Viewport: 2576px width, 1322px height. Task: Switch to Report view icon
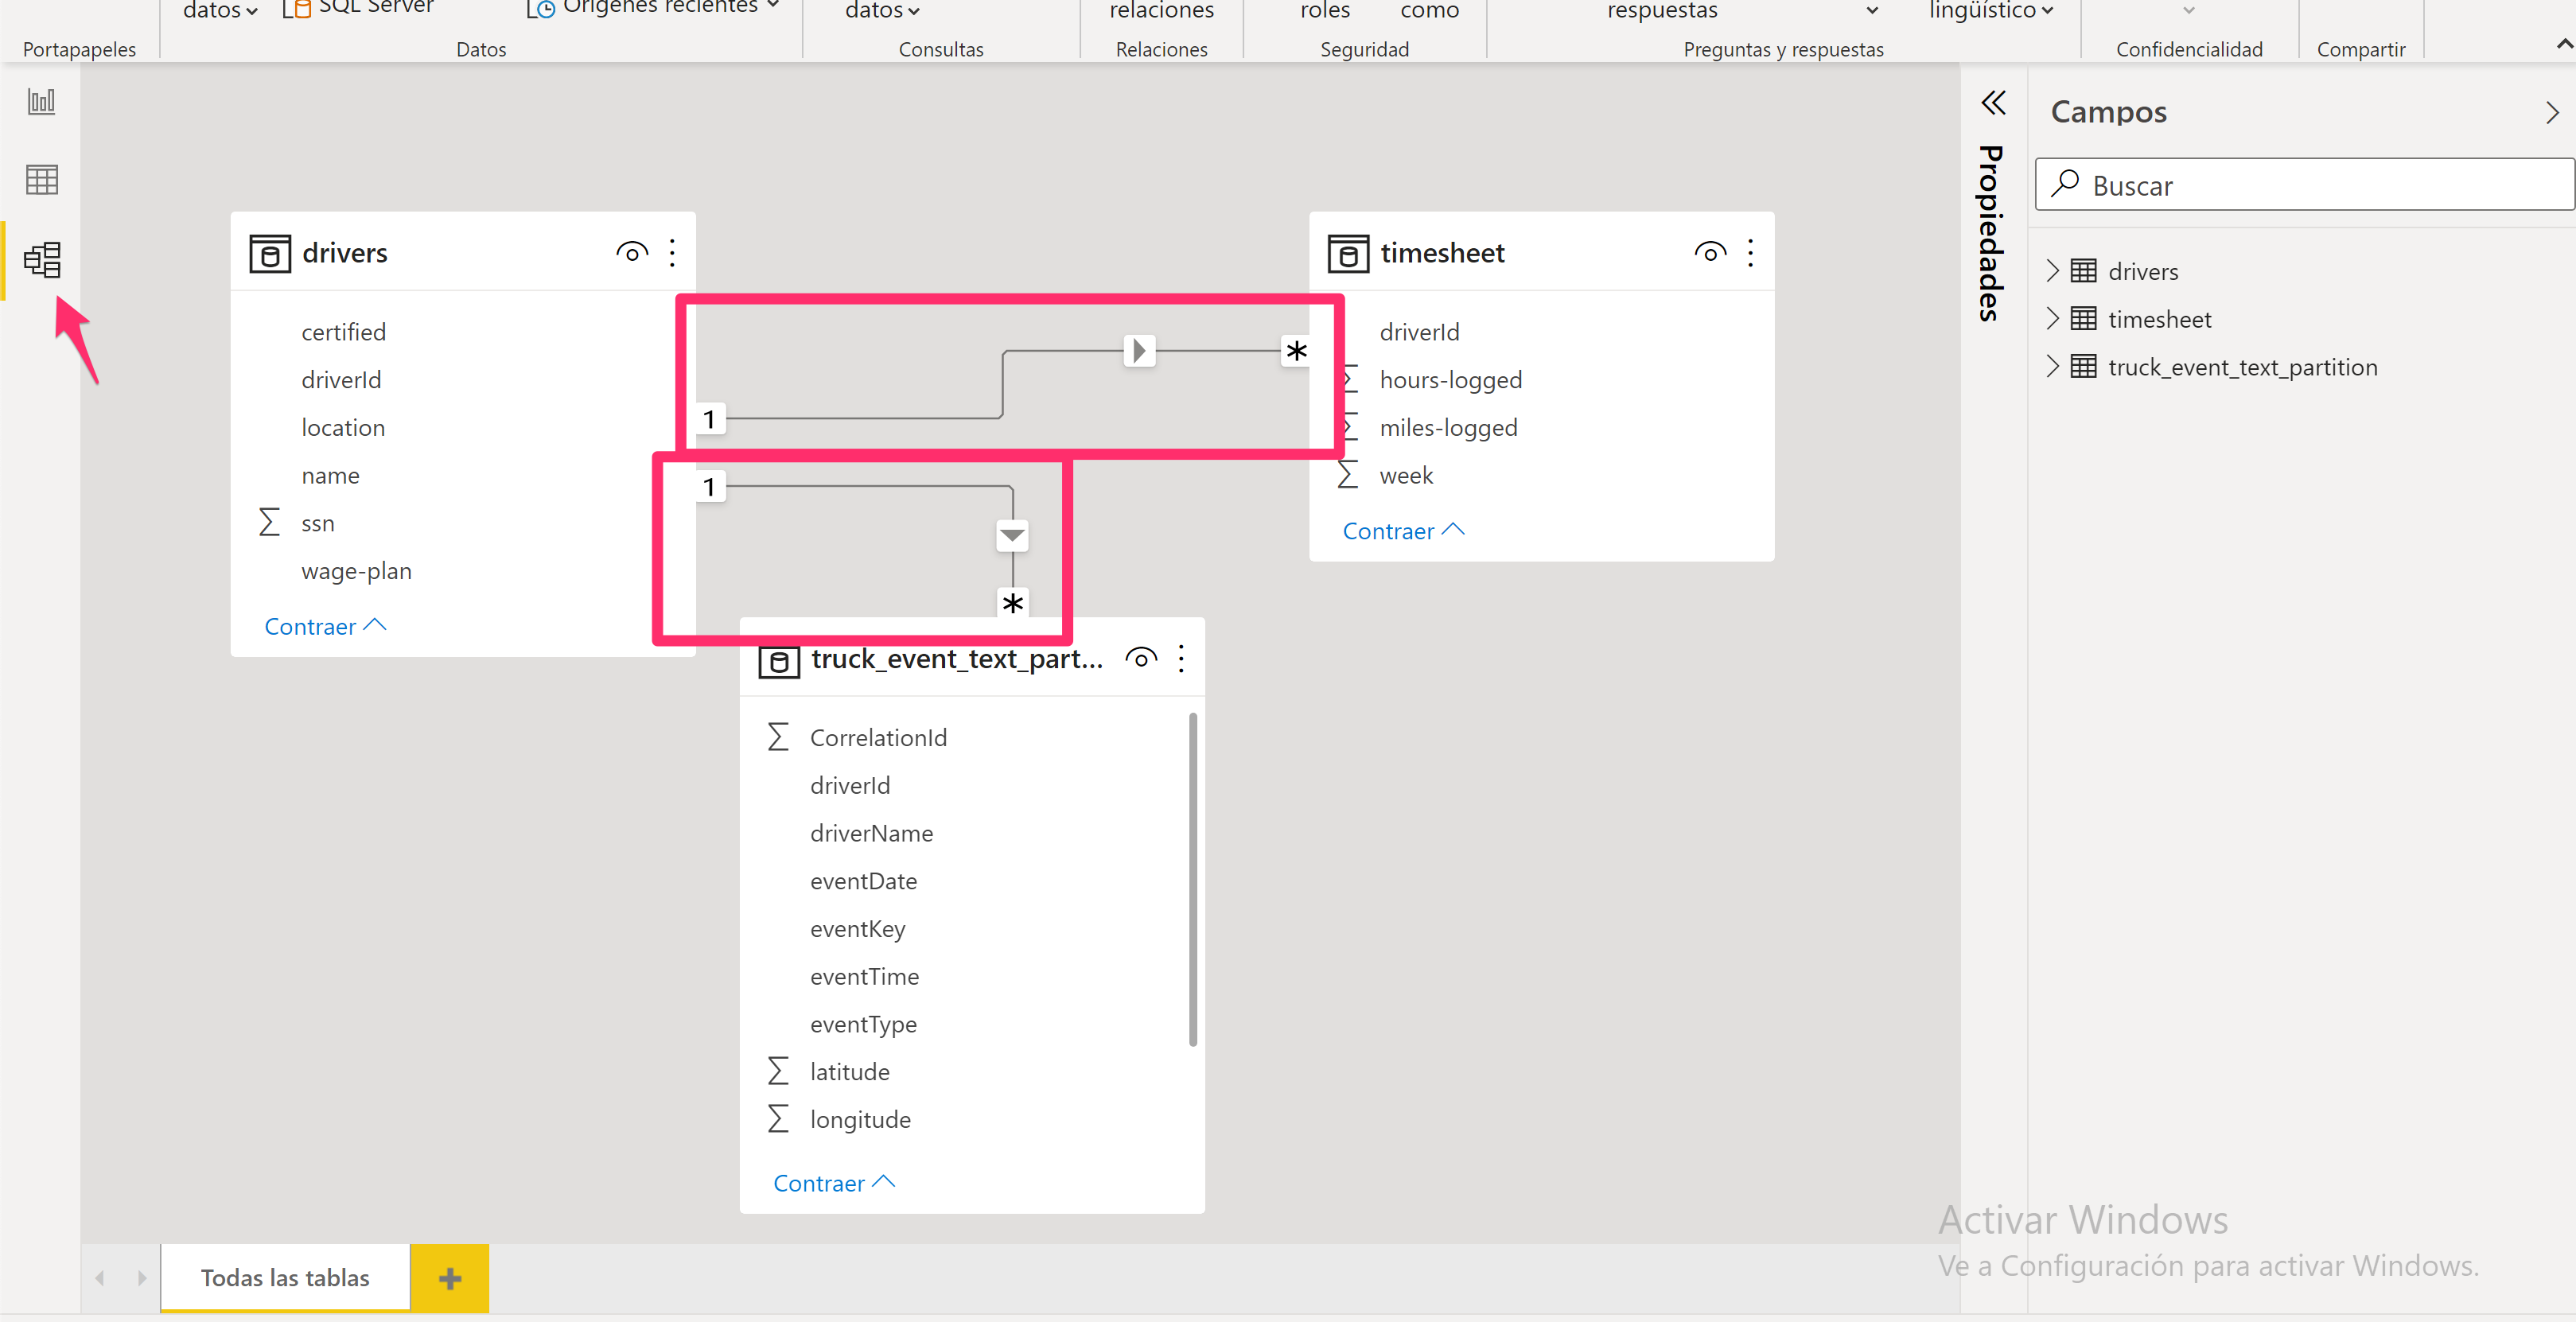click(41, 101)
